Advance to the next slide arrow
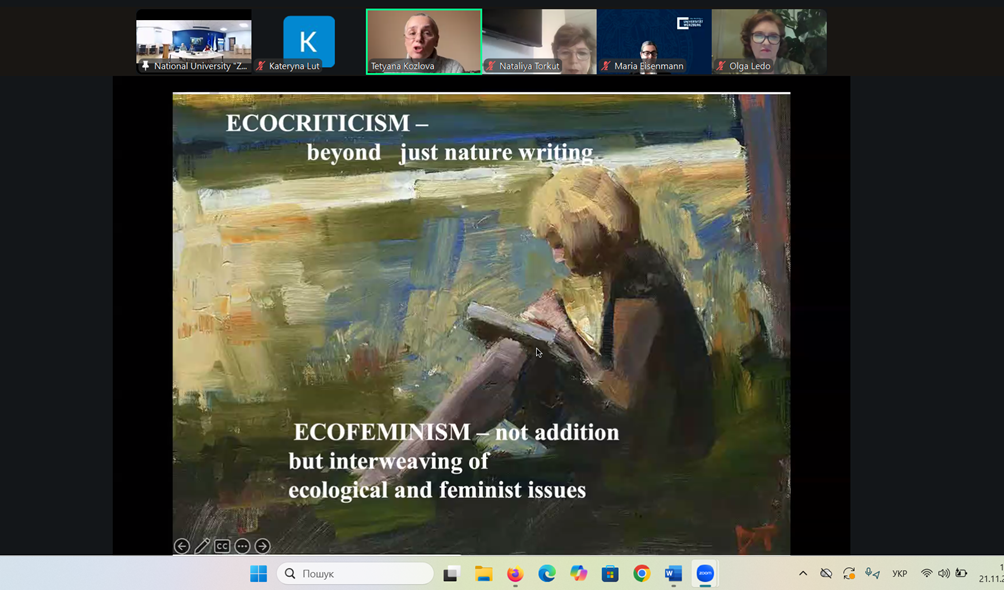 coord(262,546)
